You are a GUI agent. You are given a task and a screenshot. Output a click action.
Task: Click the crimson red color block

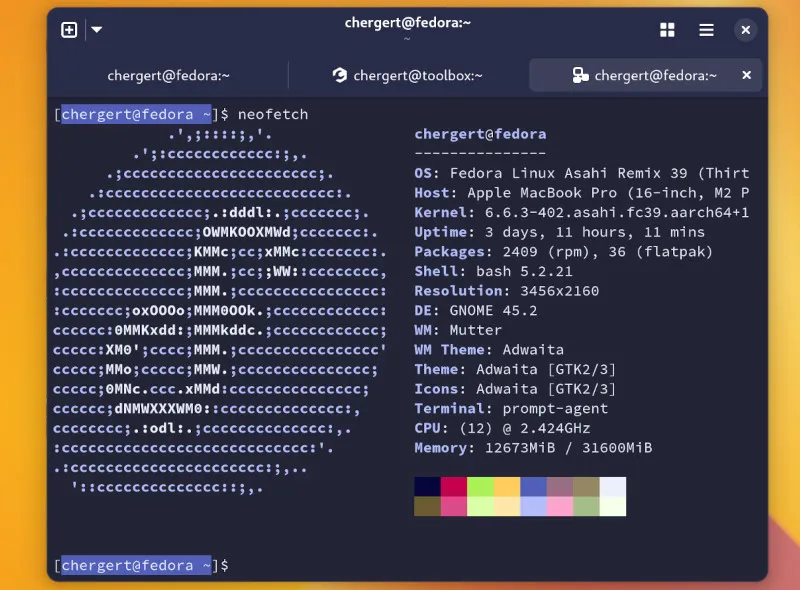pos(453,486)
